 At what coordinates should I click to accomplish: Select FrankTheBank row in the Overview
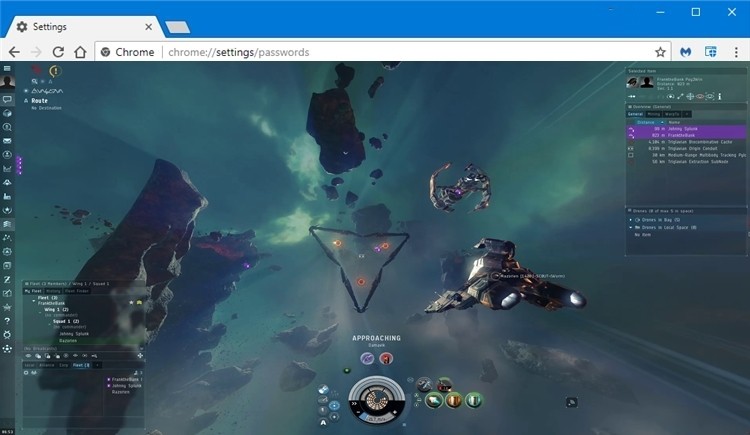(x=686, y=135)
